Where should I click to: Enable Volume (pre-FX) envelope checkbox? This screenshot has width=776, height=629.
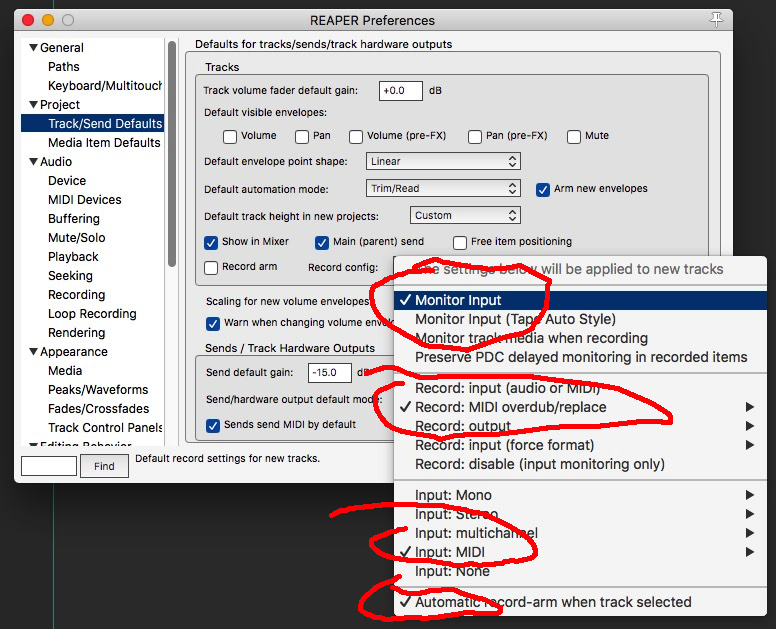pos(356,137)
